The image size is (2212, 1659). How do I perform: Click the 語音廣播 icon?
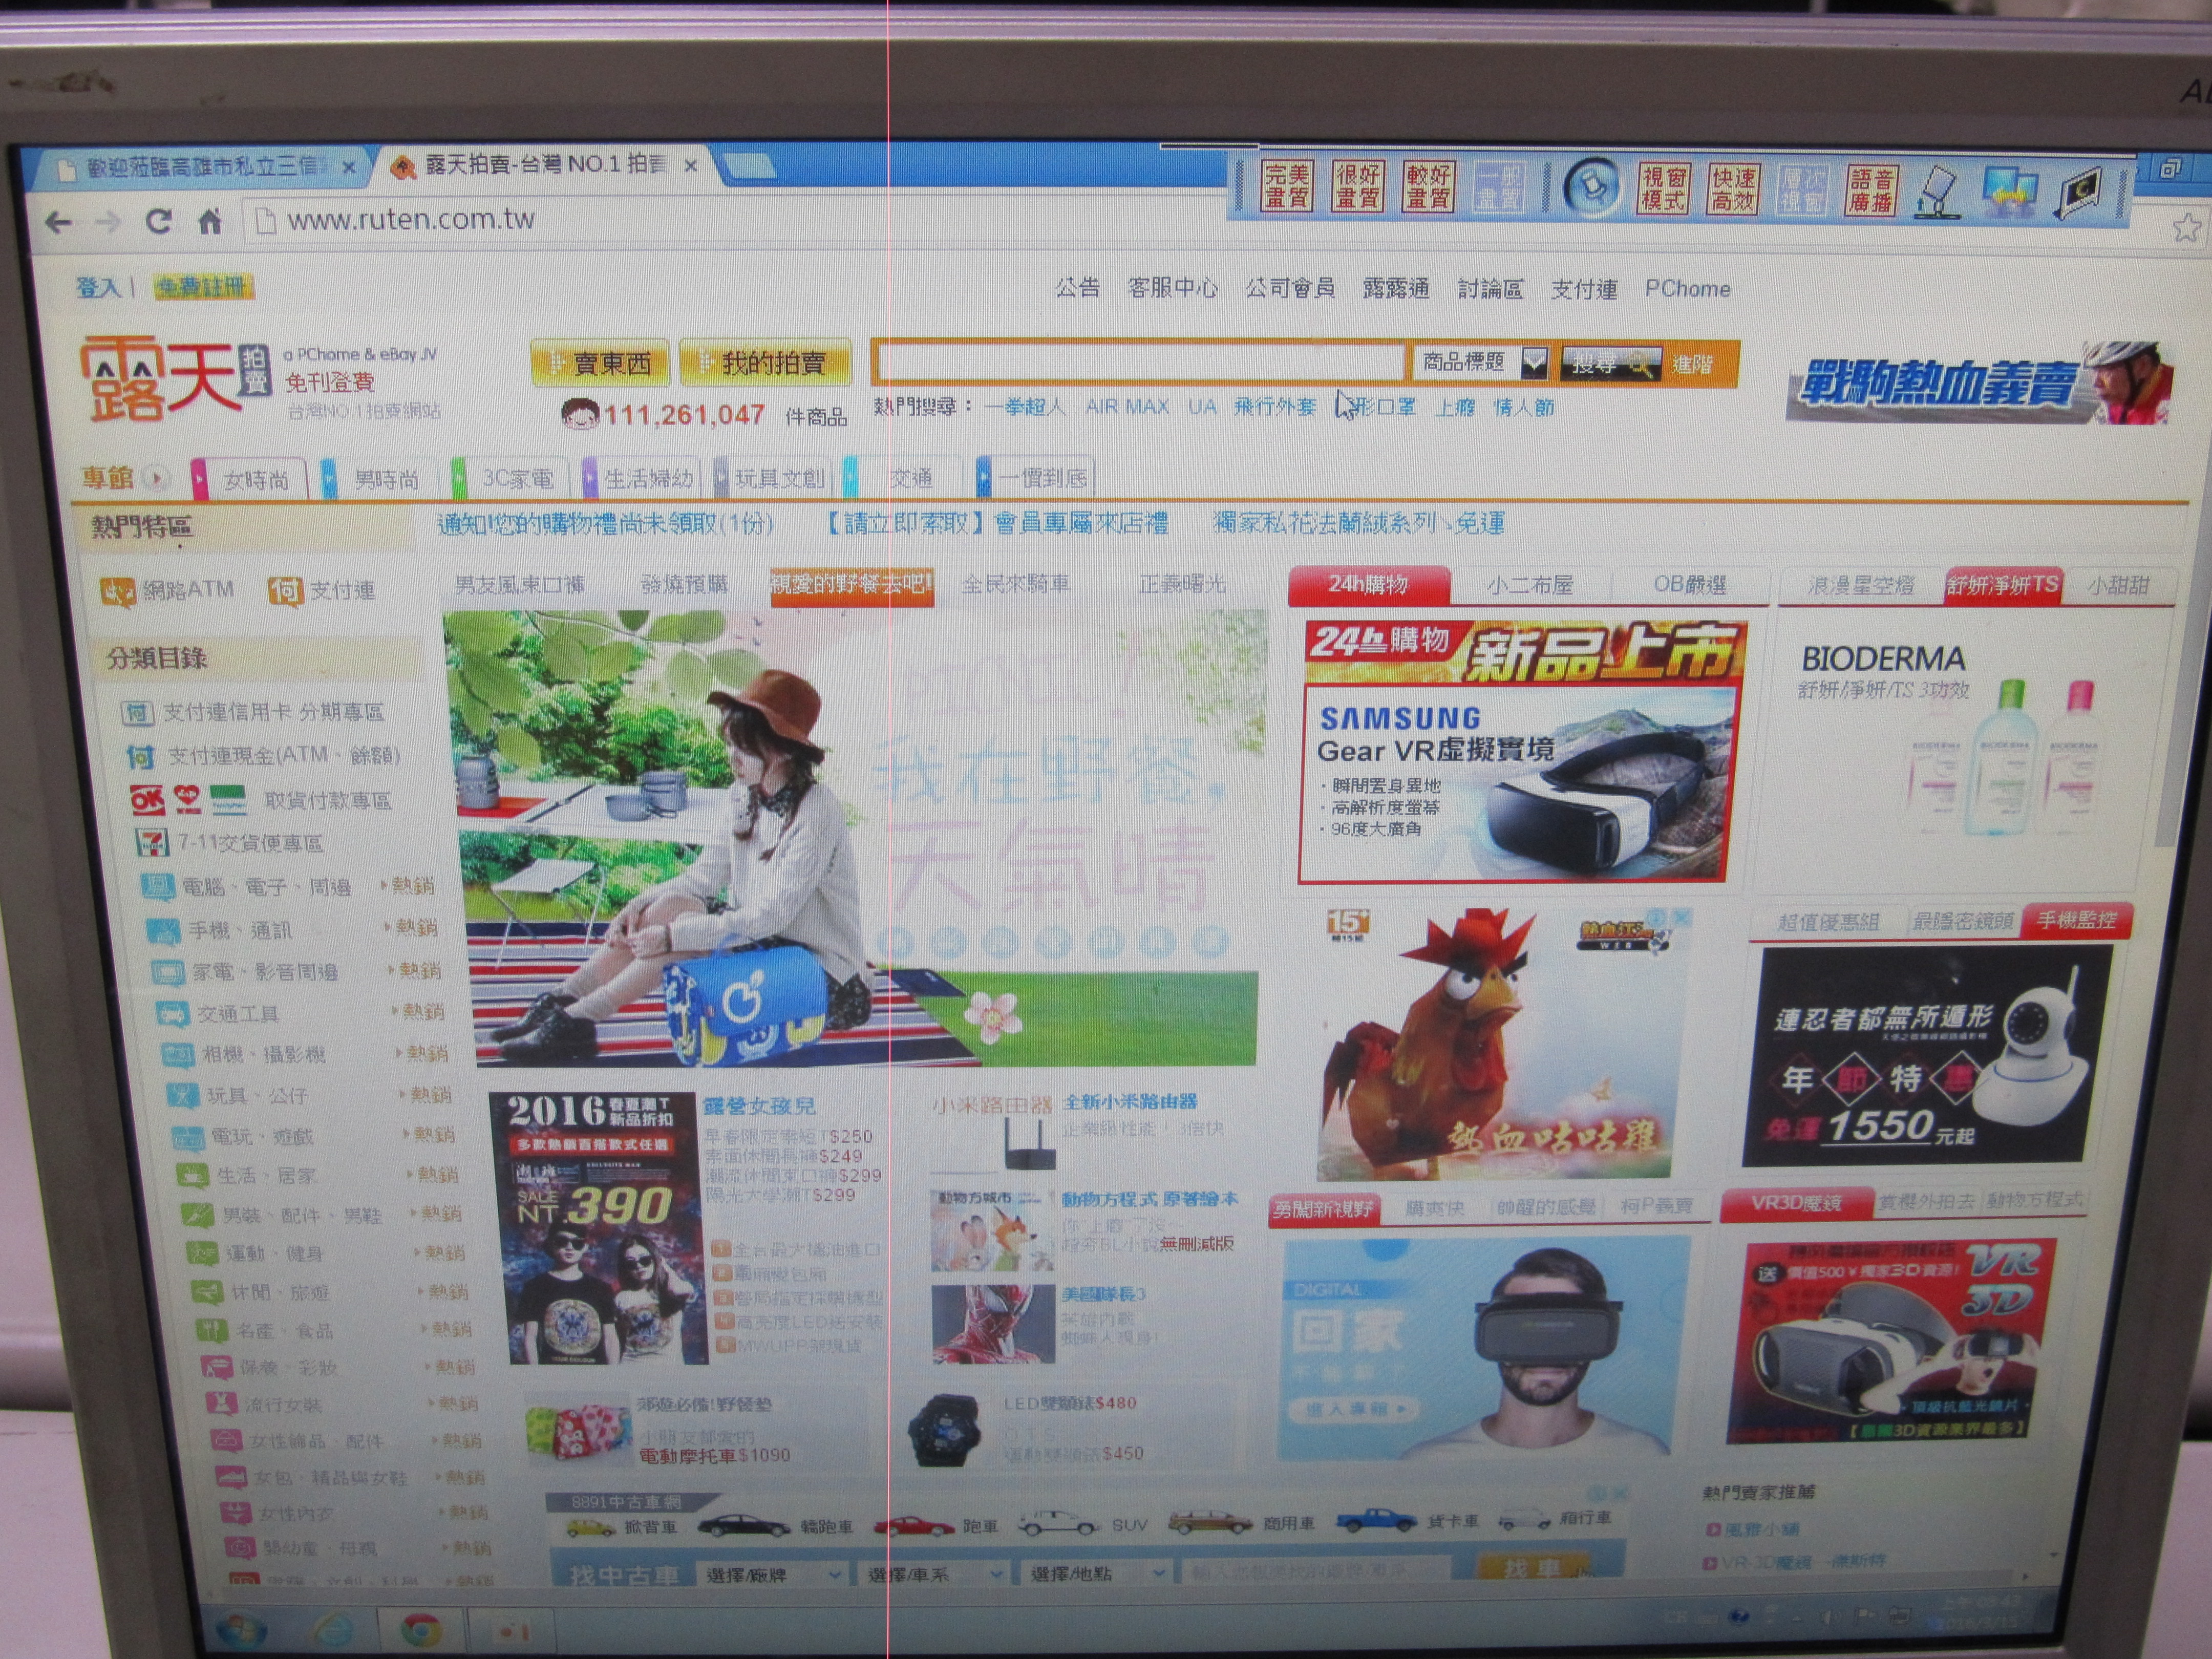[1871, 190]
